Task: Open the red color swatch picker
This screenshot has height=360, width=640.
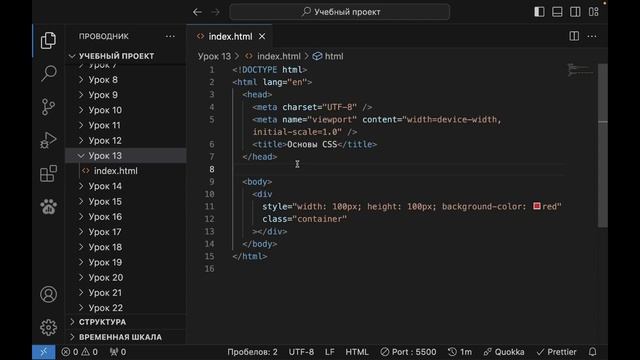Action: (537, 206)
